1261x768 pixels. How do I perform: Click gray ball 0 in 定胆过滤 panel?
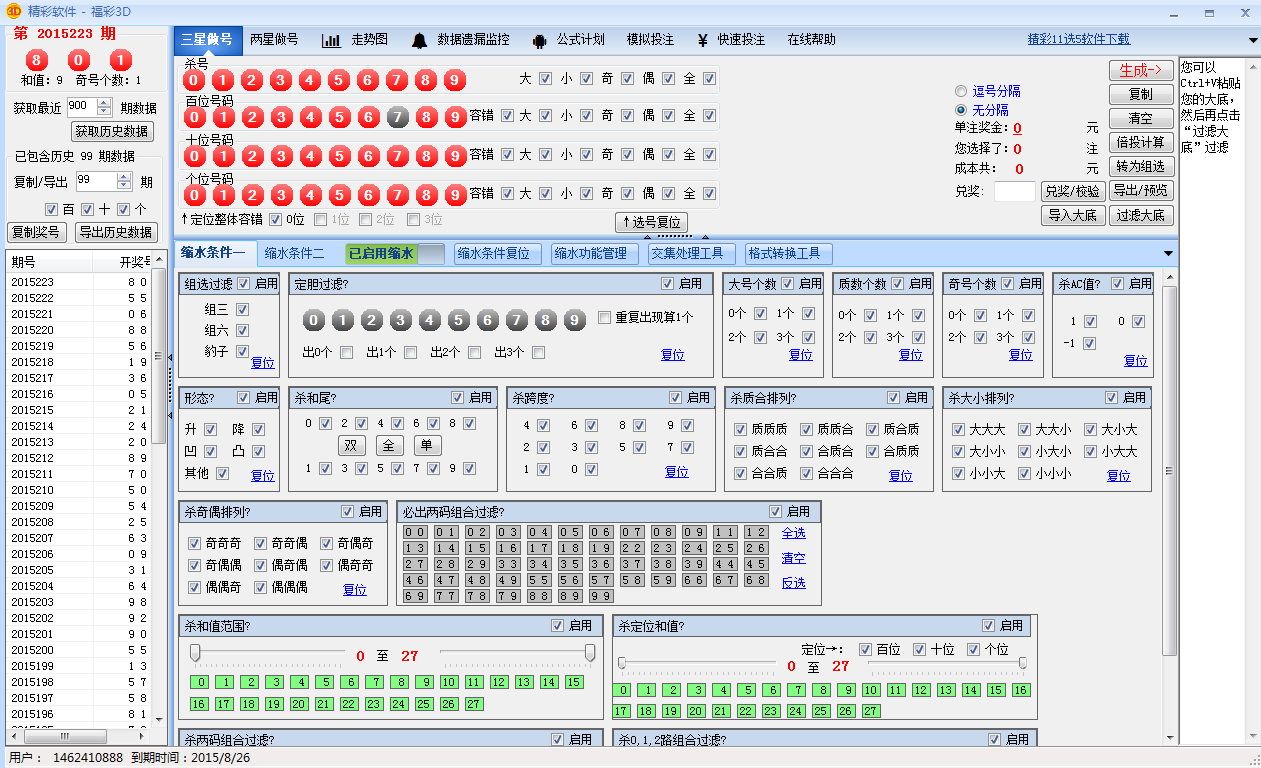[x=314, y=320]
